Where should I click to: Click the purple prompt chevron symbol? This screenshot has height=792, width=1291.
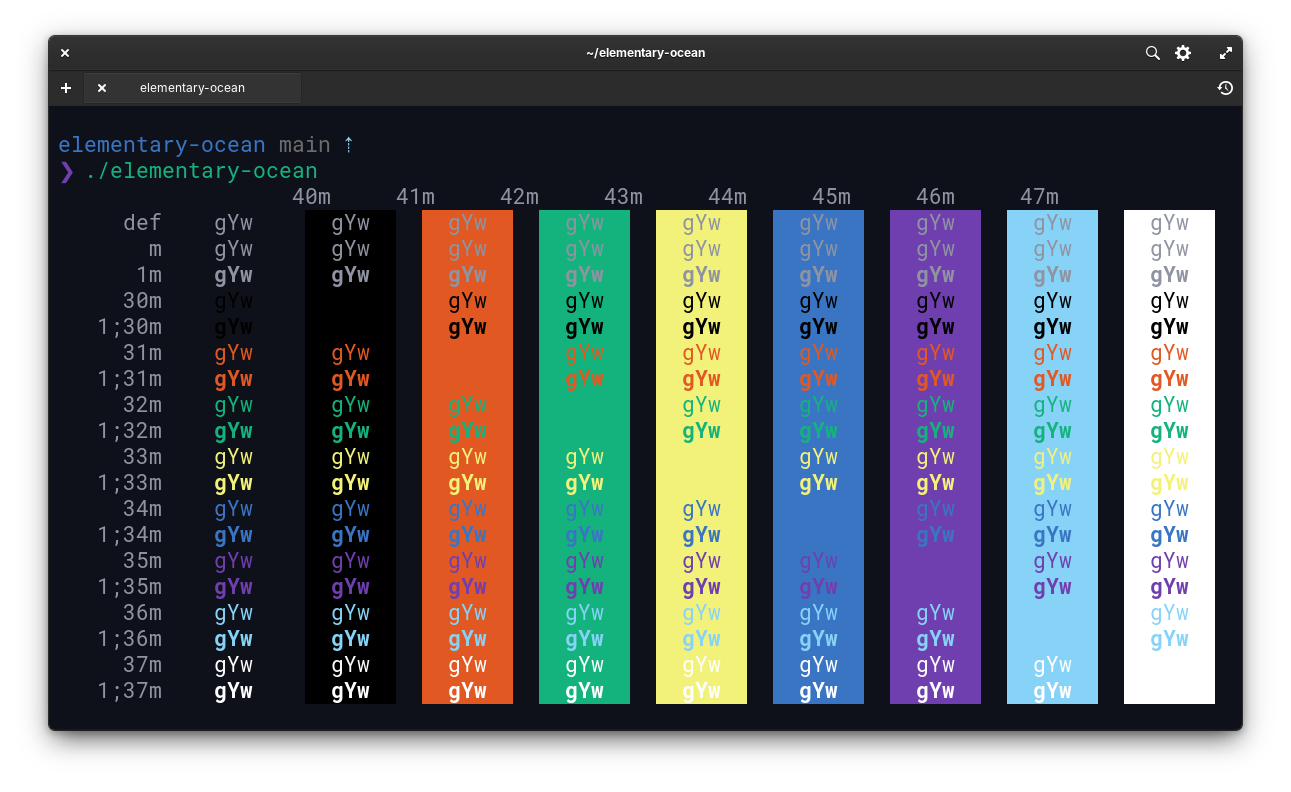pyautogui.click(x=67, y=171)
